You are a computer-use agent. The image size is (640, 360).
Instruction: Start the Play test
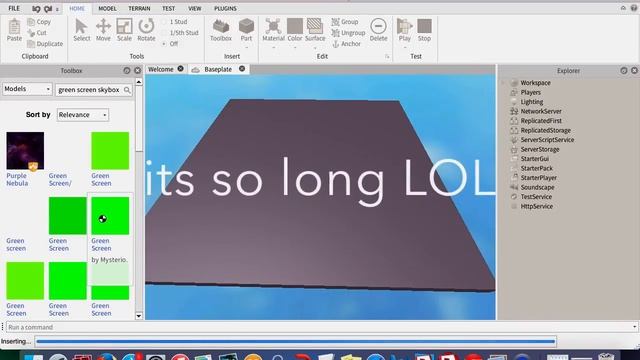pyautogui.click(x=404, y=30)
